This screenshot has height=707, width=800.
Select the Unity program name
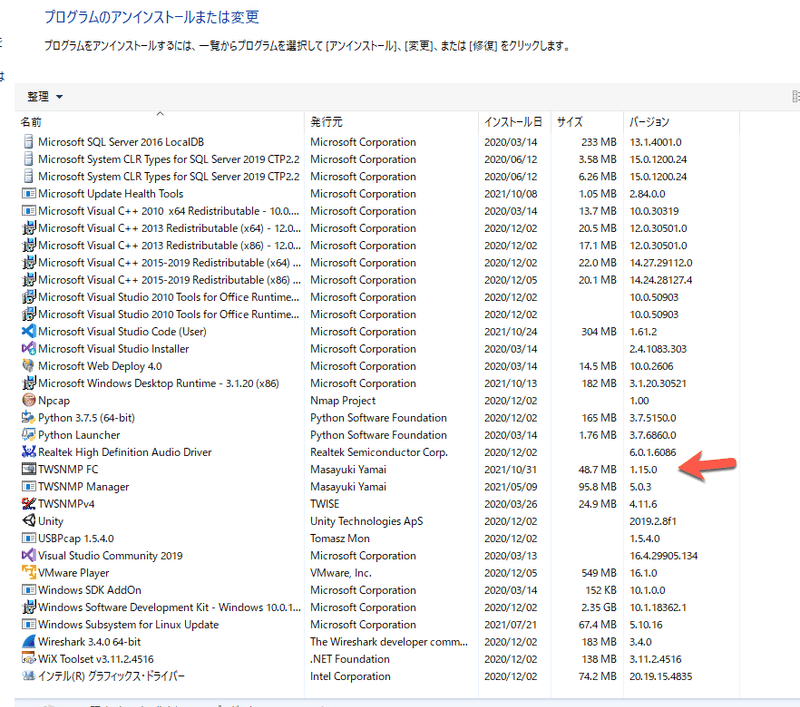point(51,521)
